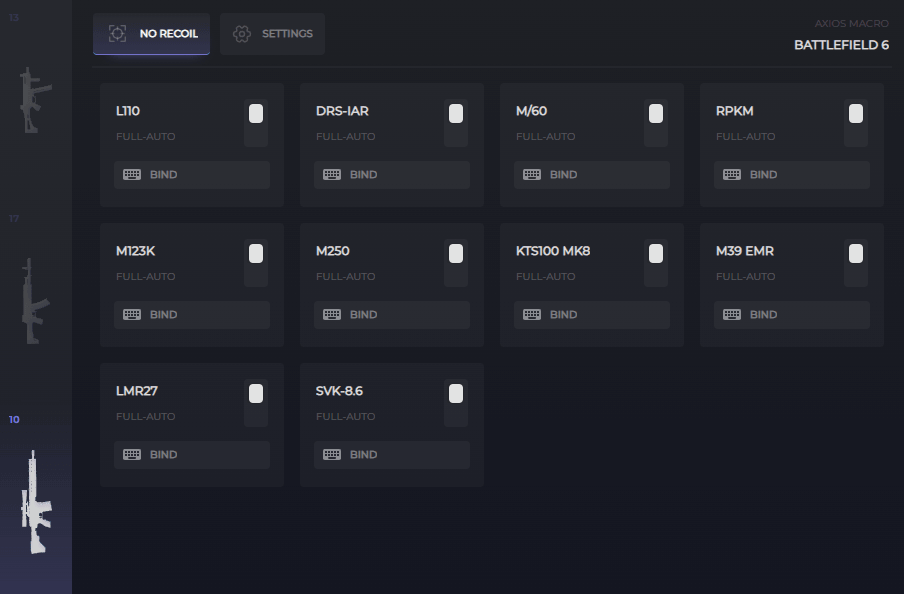Click the BIND button for DRS-IAR

pos(392,175)
